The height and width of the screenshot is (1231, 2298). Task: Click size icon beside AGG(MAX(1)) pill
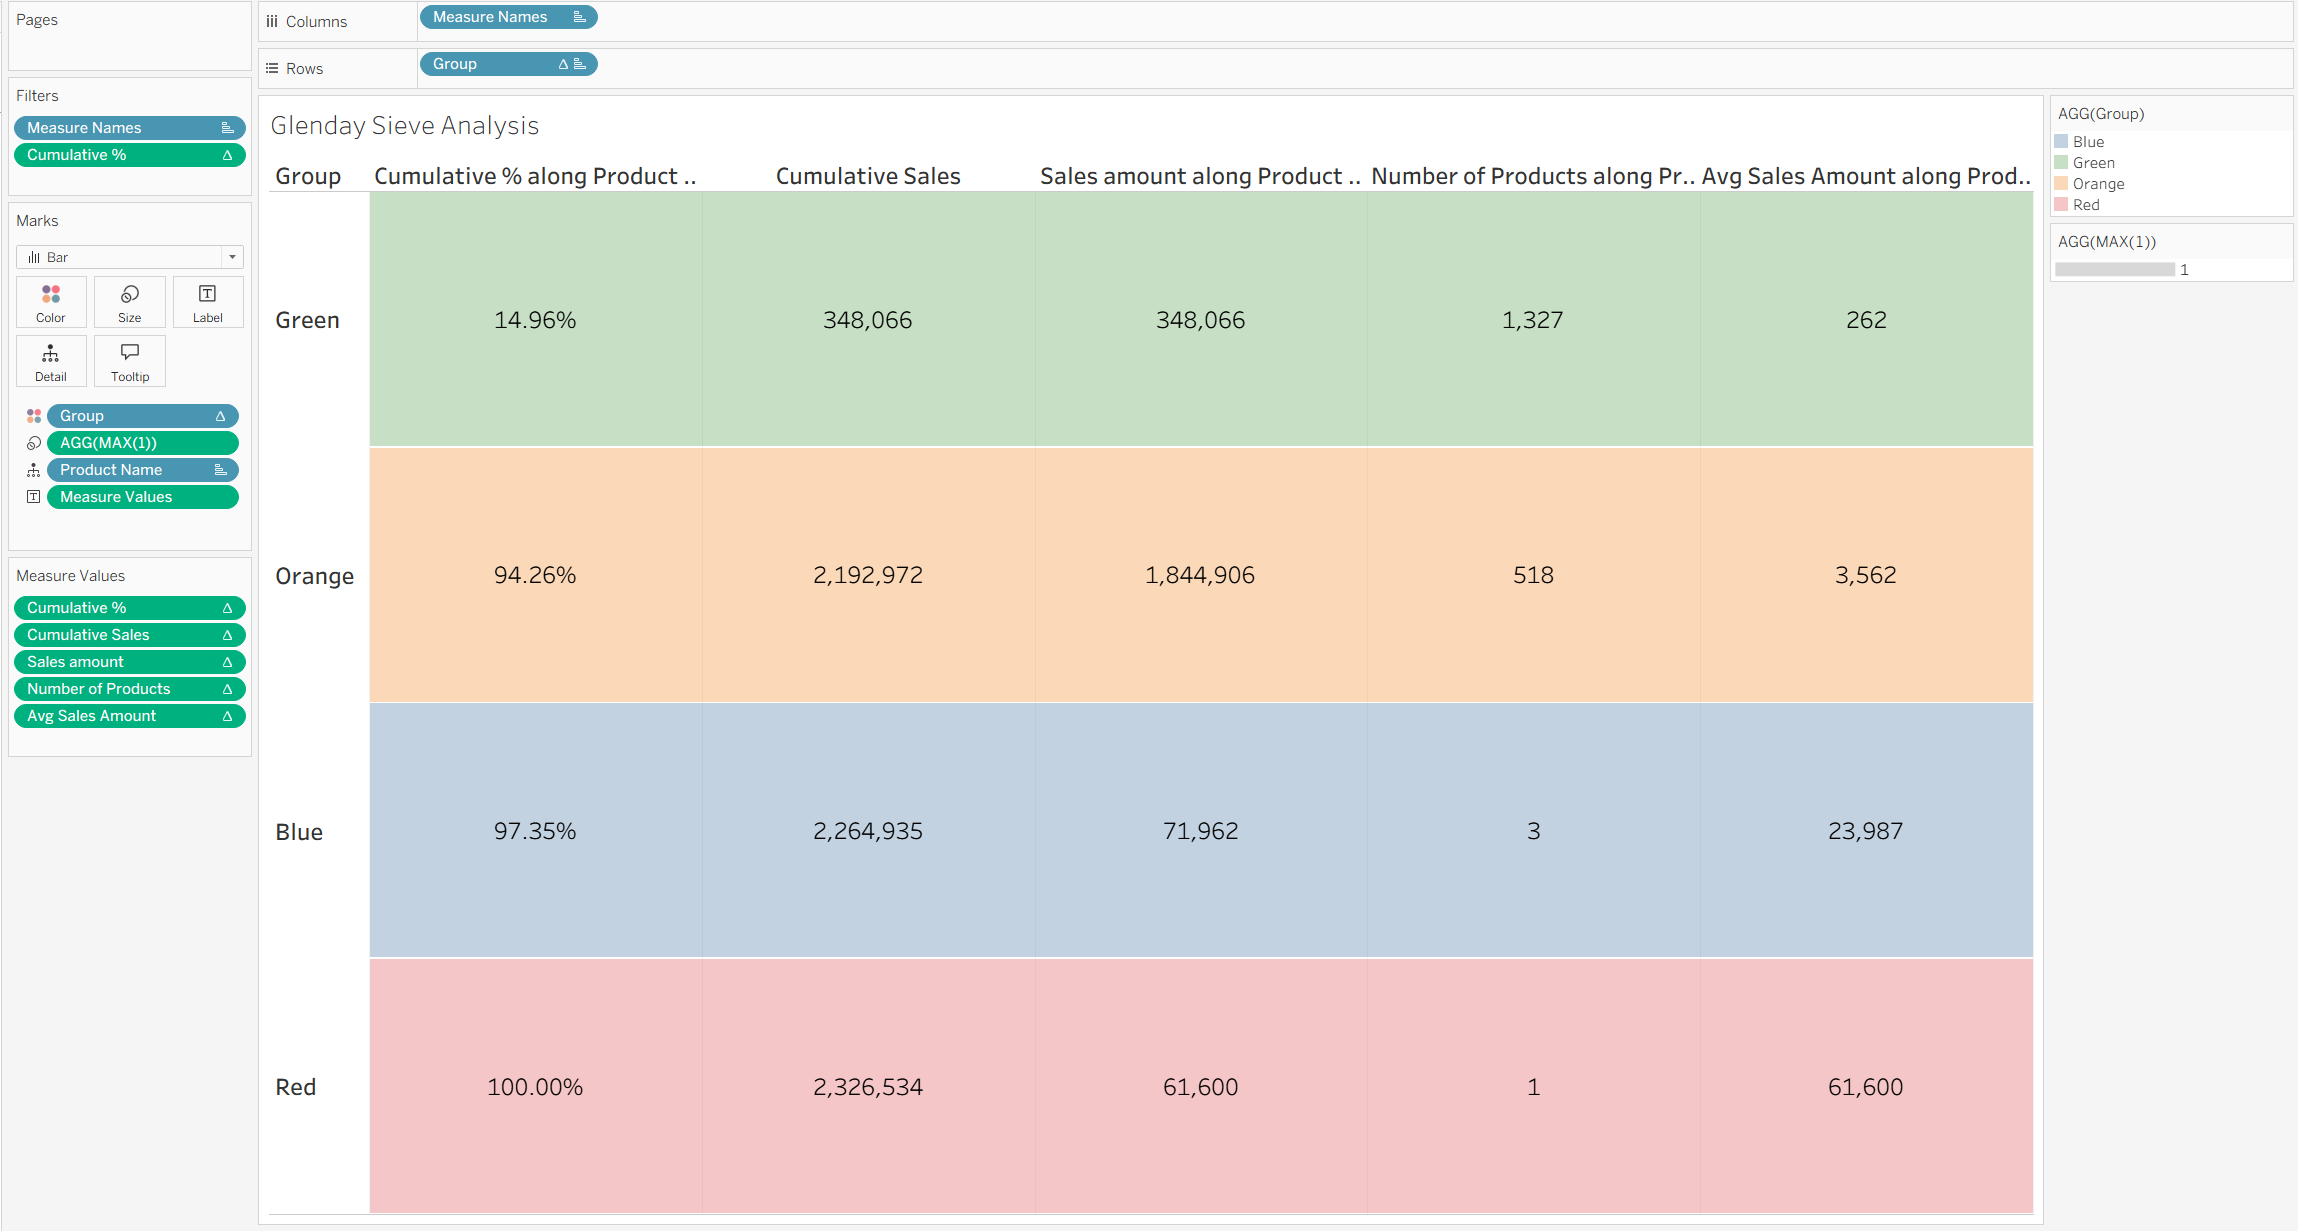point(34,443)
